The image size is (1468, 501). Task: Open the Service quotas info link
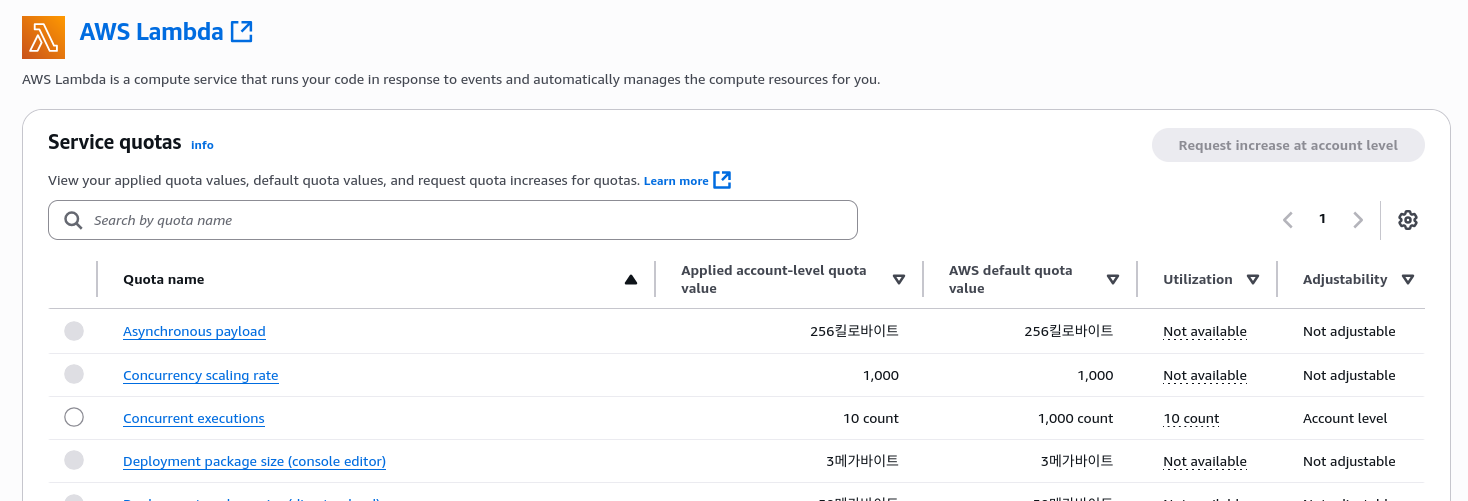[x=202, y=145]
